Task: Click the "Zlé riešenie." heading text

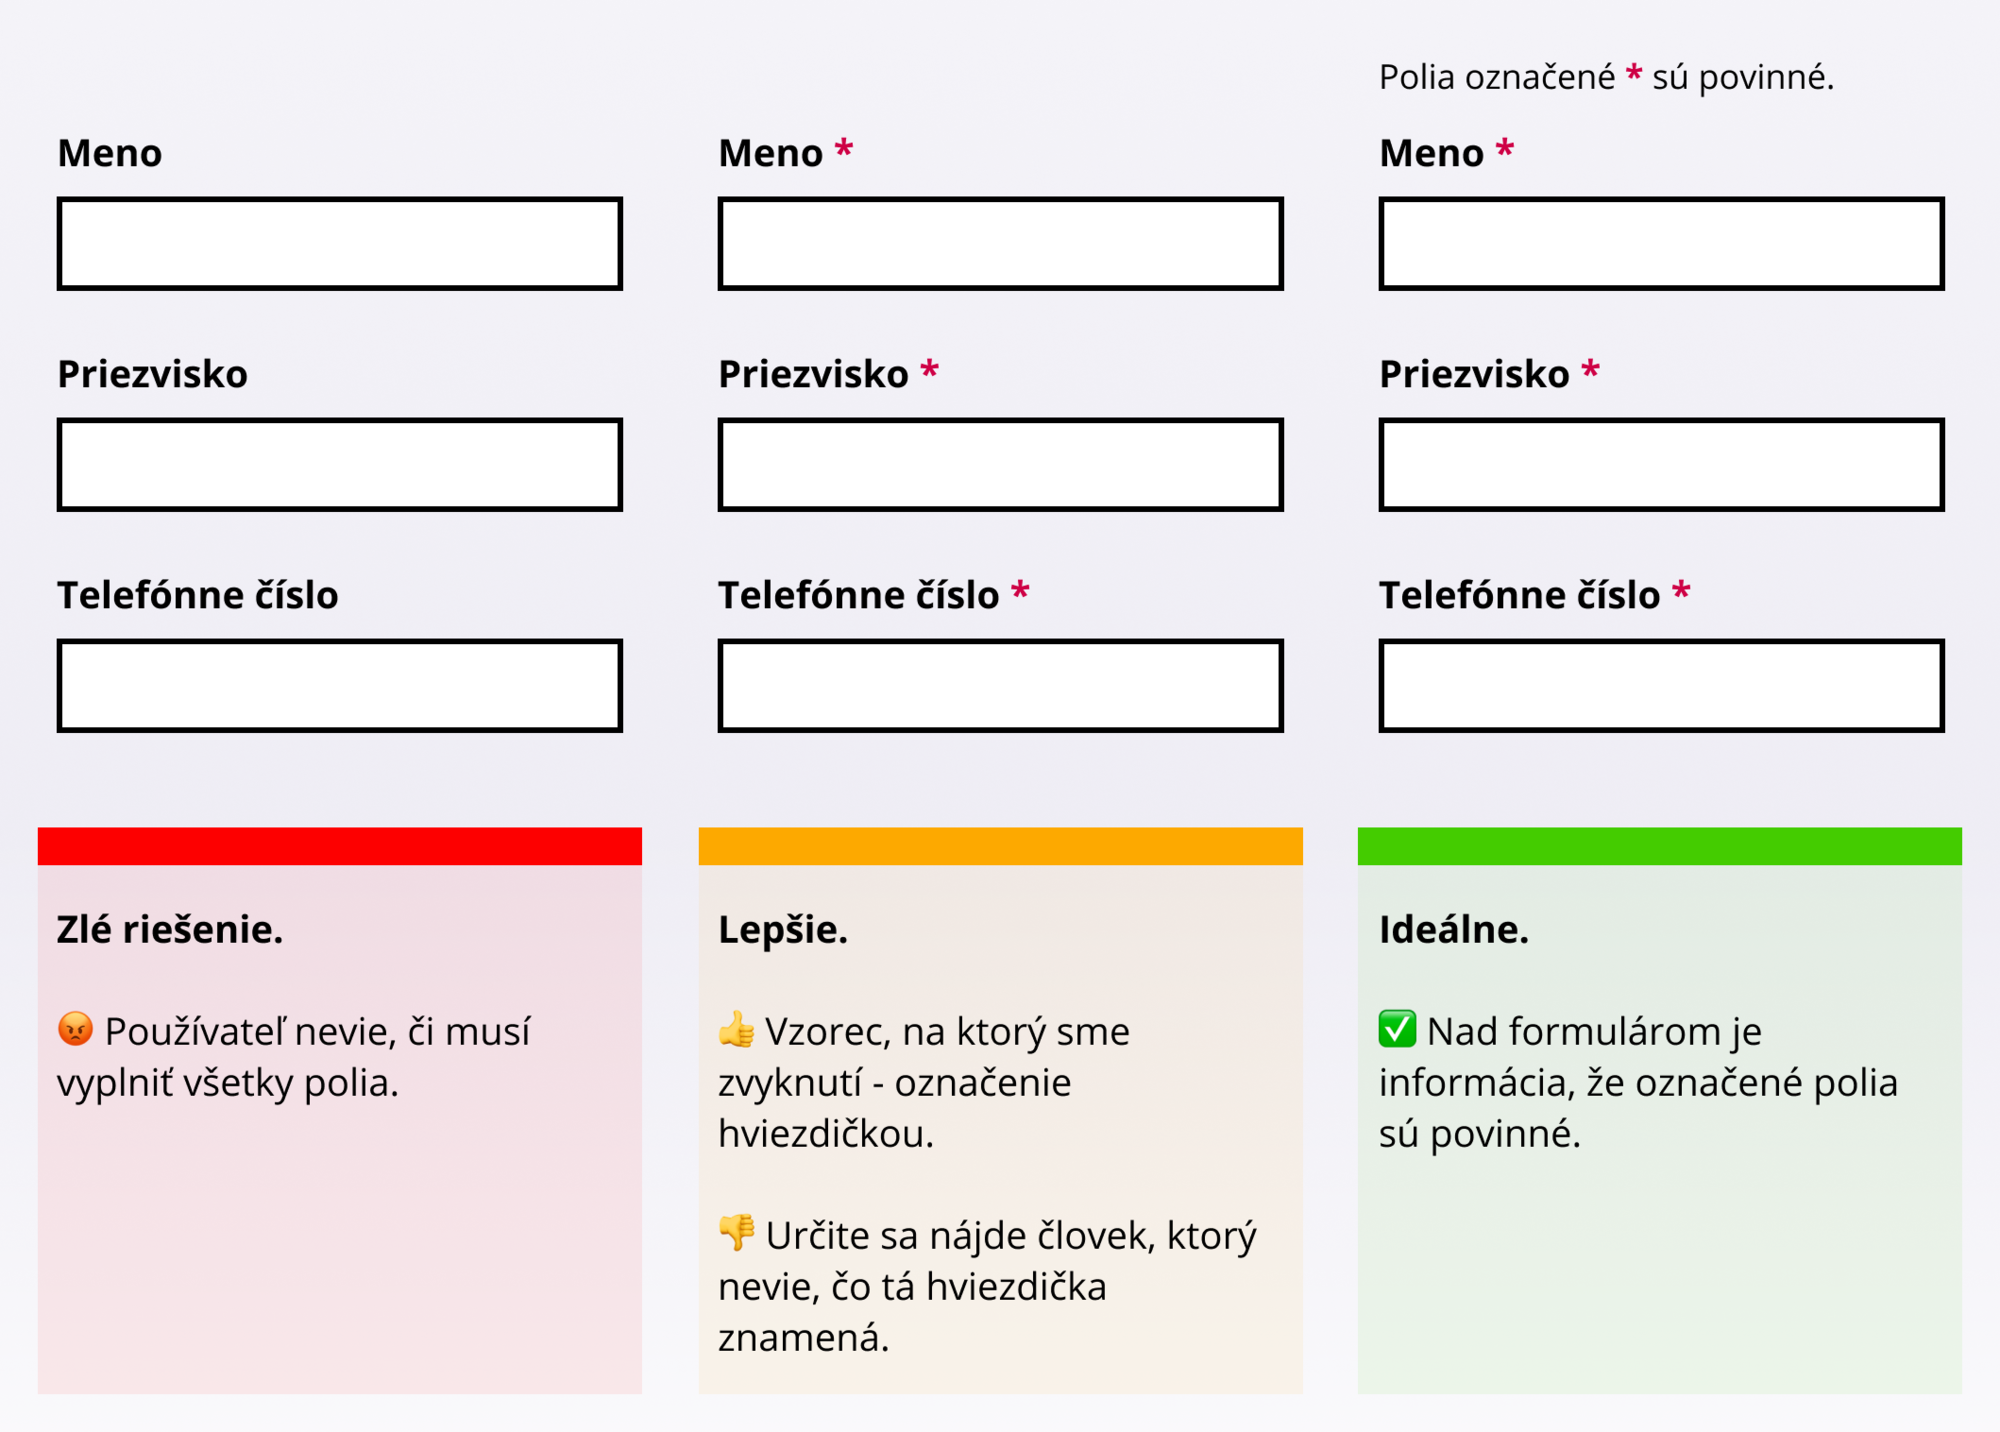Action: coord(170,930)
